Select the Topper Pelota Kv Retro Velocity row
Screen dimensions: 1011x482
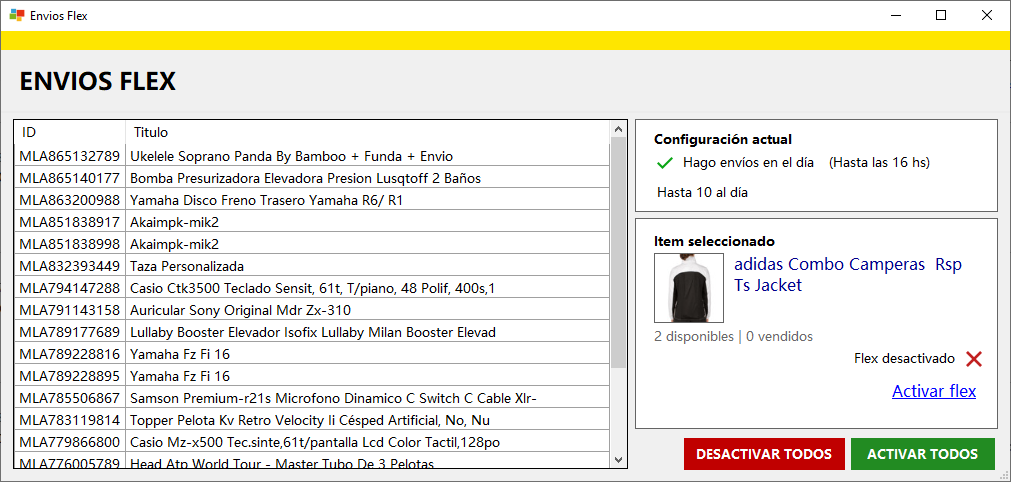pos(312,420)
